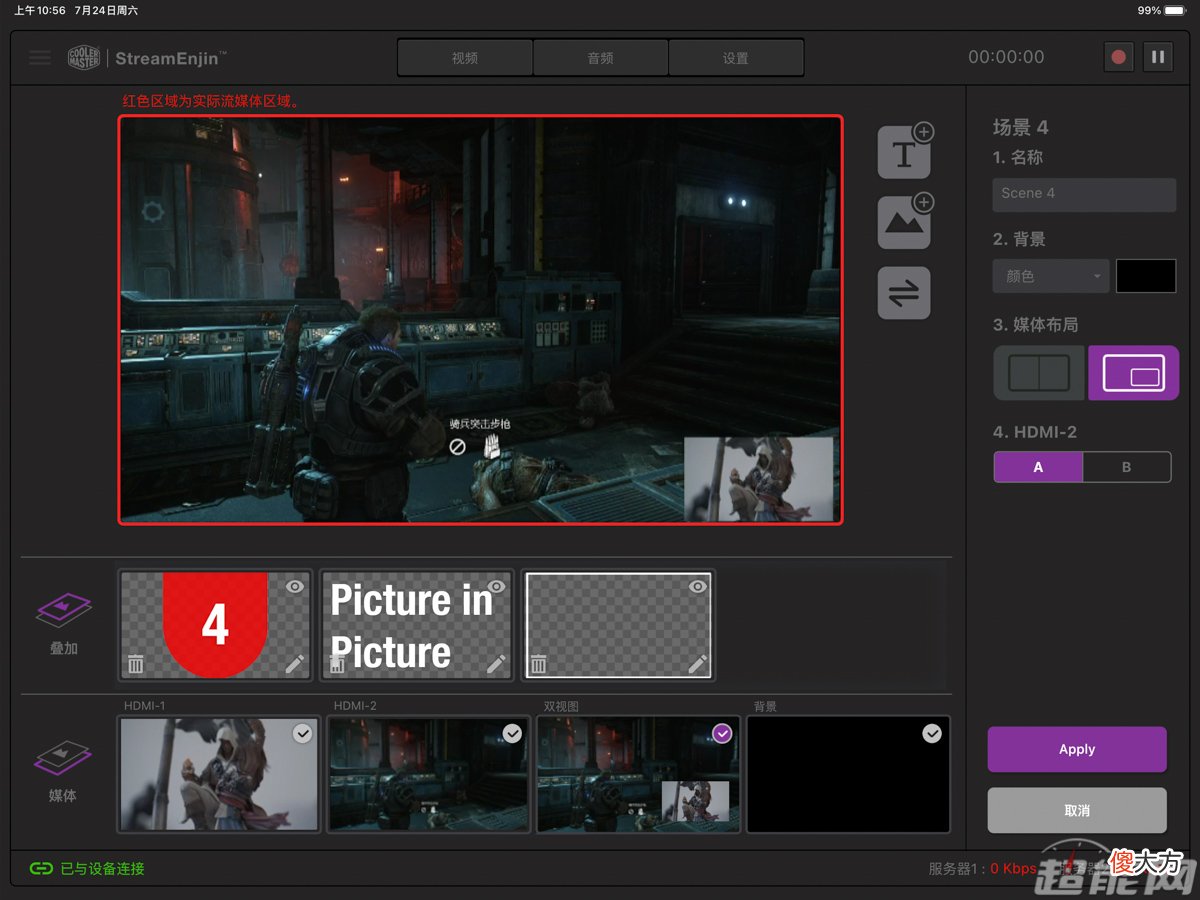
Task: Click the 00:00:00 recording timer
Action: pyautogui.click(x=1006, y=57)
